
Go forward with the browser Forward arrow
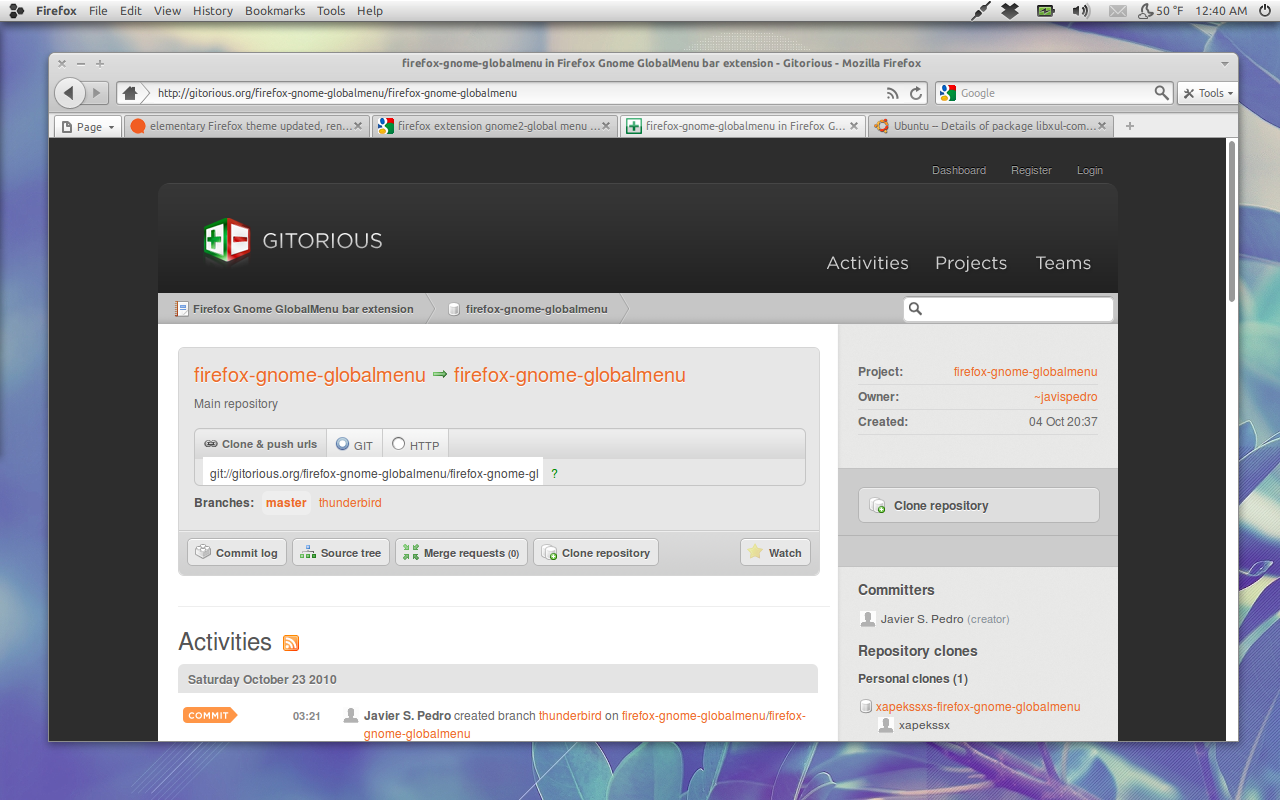[x=97, y=93]
